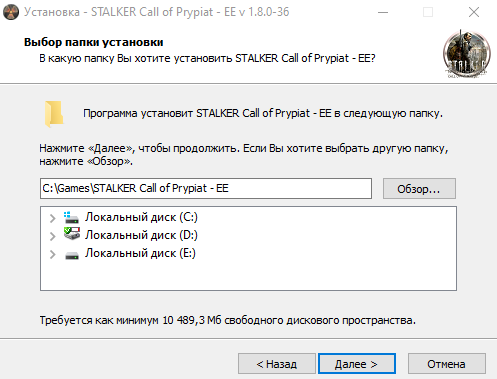This screenshot has height=379, width=497.
Task: Expand the Локальный диск (C:) tree node
Action: point(52,218)
